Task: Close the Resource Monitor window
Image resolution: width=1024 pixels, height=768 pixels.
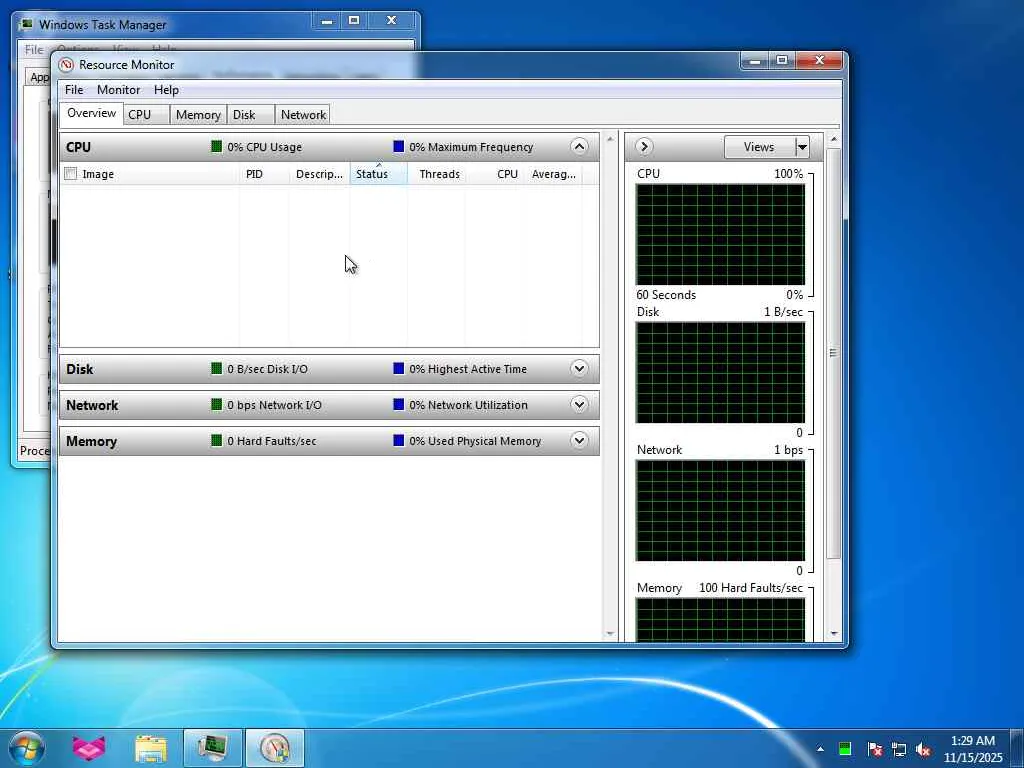Action: (x=819, y=61)
